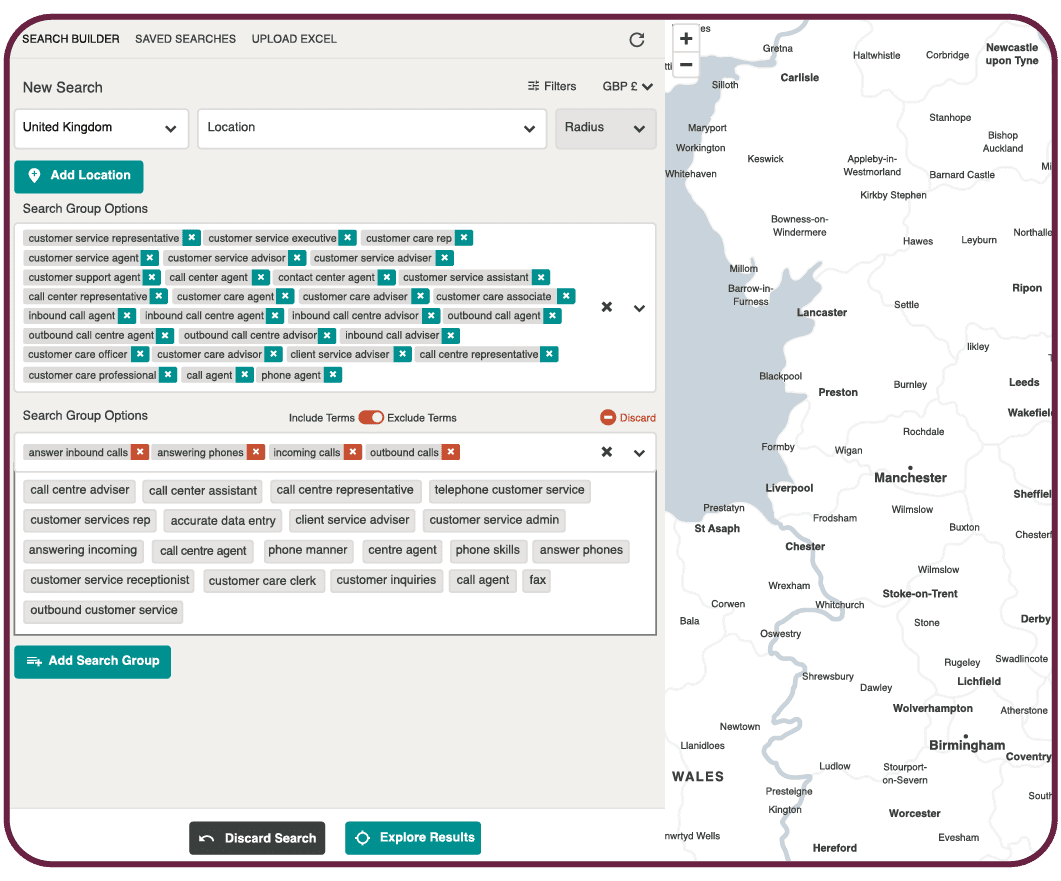The height and width of the screenshot is (881, 1061).
Task: Open the Radius dropdown
Action: click(605, 128)
